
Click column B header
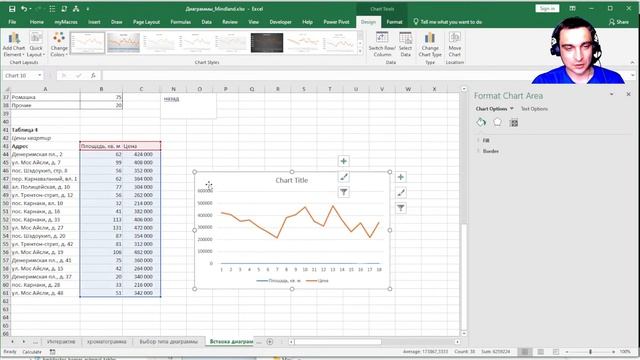[101, 89]
